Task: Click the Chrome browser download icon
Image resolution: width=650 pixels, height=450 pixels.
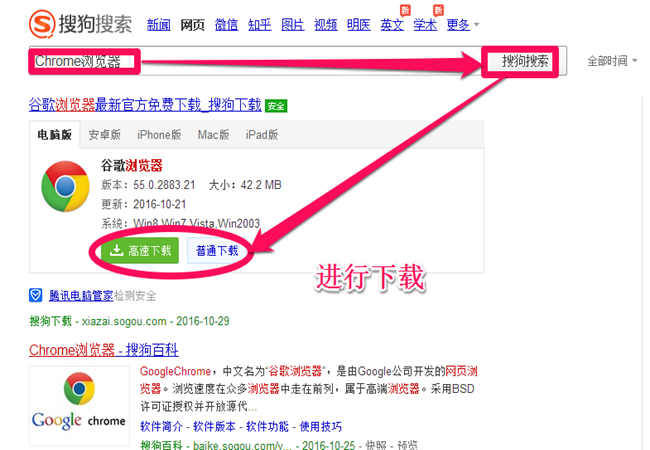Action: [x=65, y=186]
